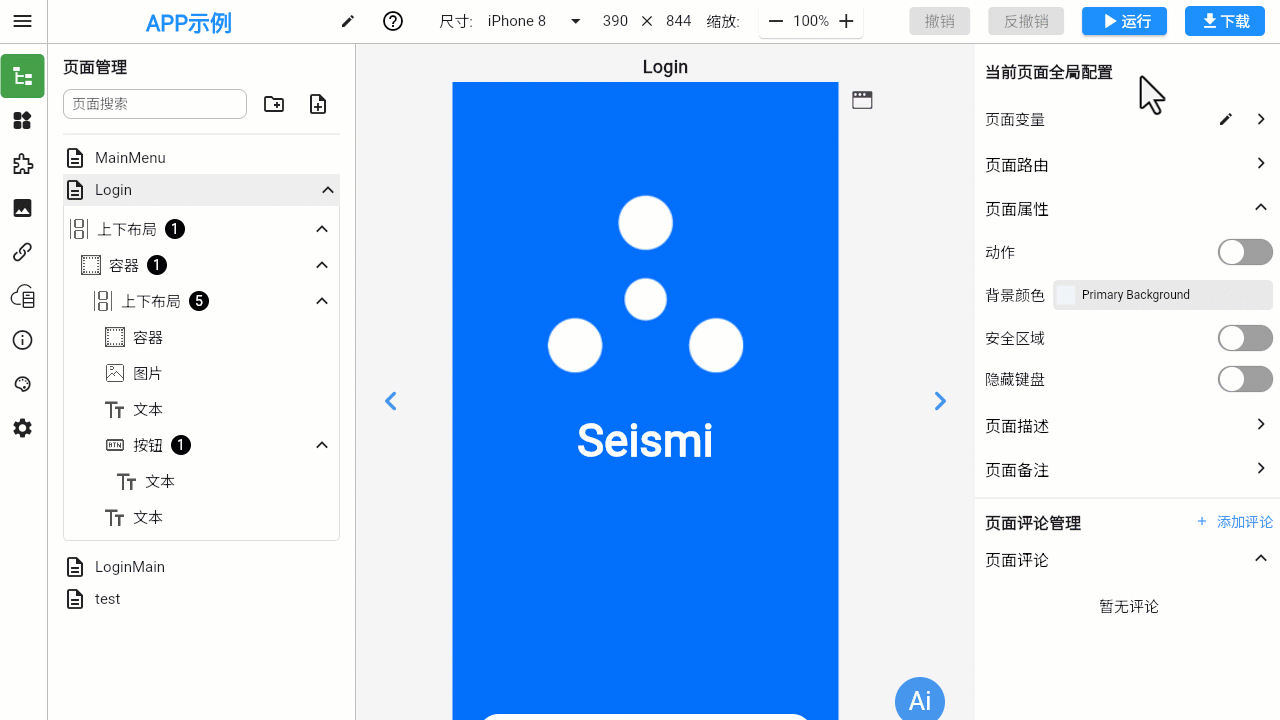Open the image assets sidebar icon
This screenshot has height=720, width=1280.
[22, 208]
